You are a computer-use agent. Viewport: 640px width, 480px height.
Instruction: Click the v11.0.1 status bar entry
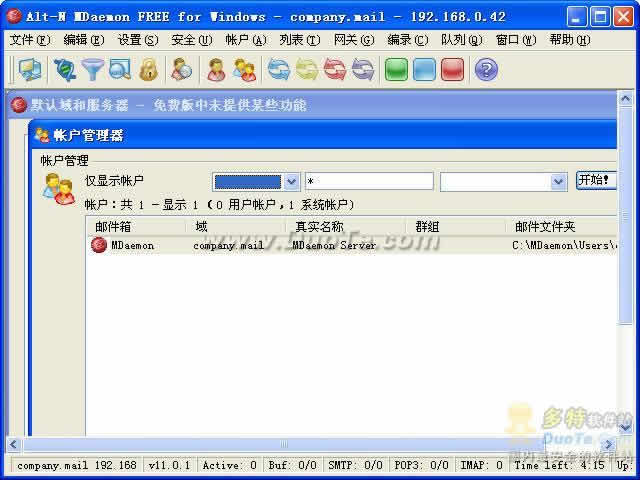click(x=169, y=465)
